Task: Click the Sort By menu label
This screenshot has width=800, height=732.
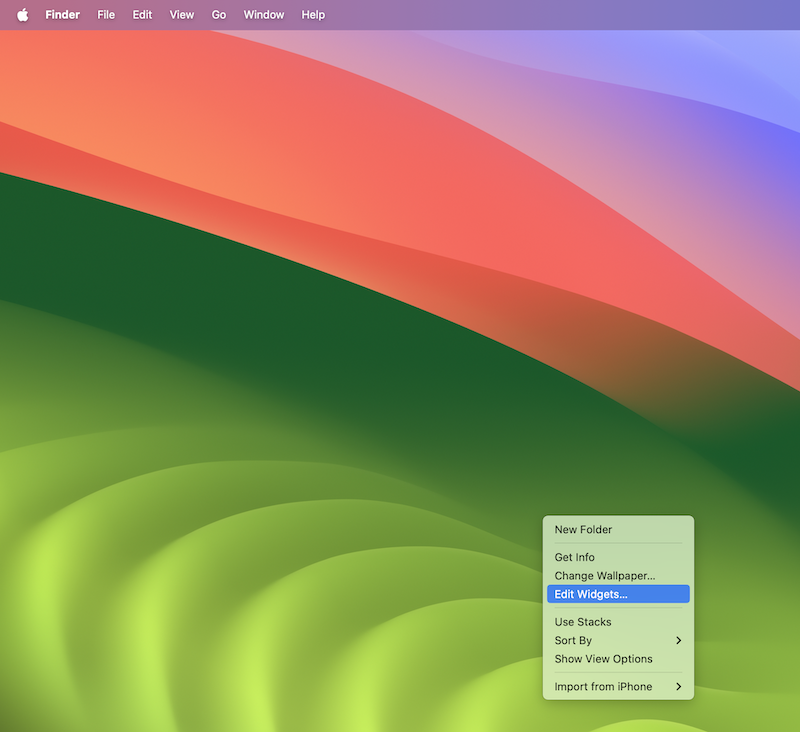Action: (x=573, y=640)
